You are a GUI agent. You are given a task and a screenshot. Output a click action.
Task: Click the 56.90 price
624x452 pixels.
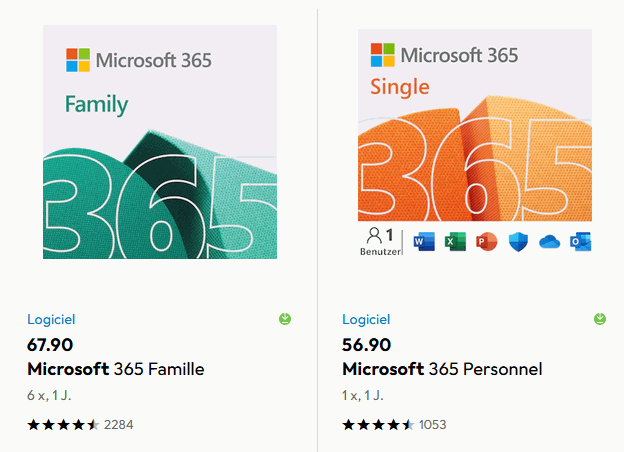click(366, 345)
